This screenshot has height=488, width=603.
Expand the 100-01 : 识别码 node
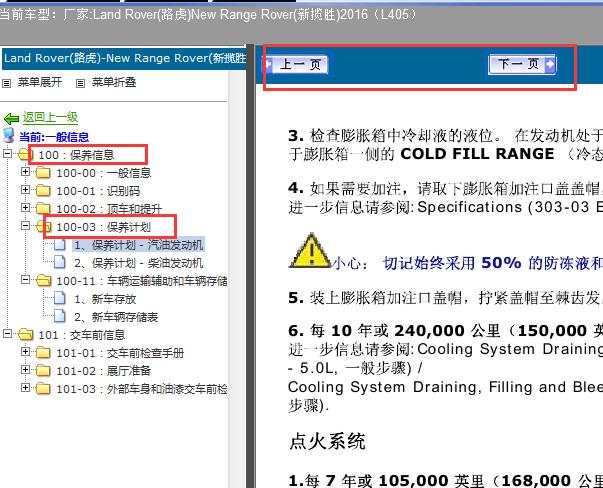click(x=25, y=190)
